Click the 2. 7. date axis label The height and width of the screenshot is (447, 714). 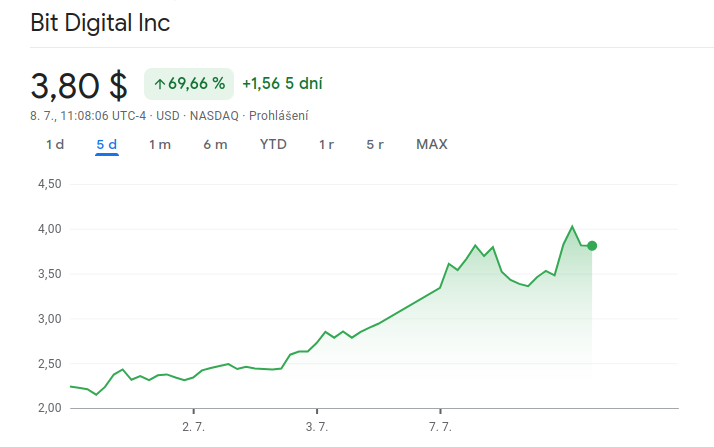click(194, 427)
